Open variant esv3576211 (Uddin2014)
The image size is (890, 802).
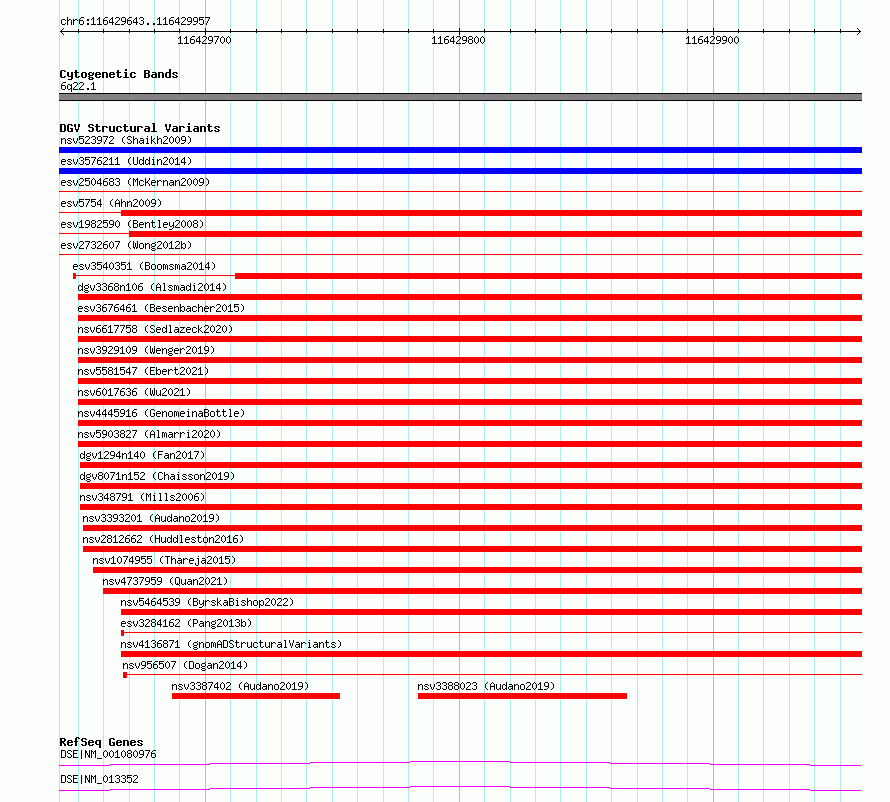click(126, 161)
